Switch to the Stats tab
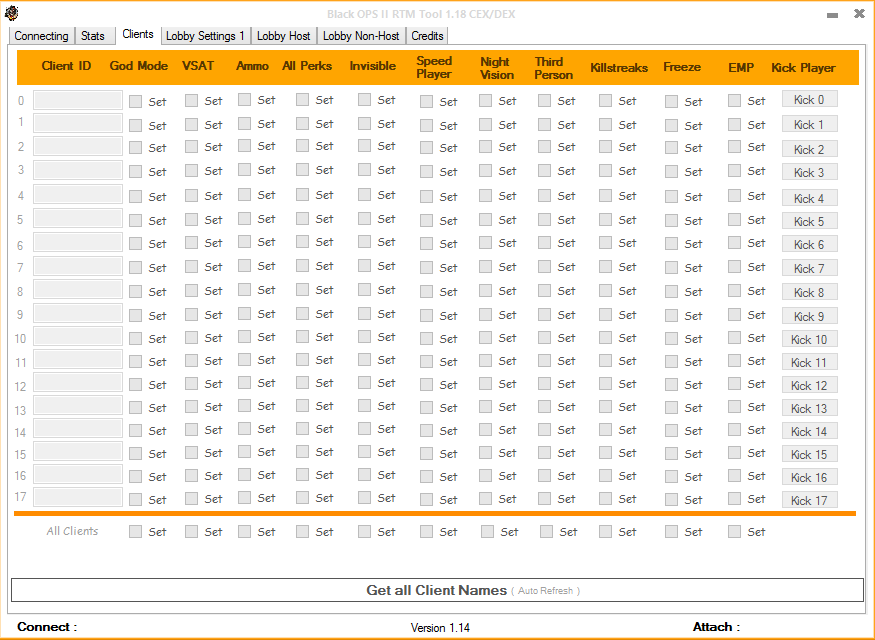 pyautogui.click(x=93, y=36)
